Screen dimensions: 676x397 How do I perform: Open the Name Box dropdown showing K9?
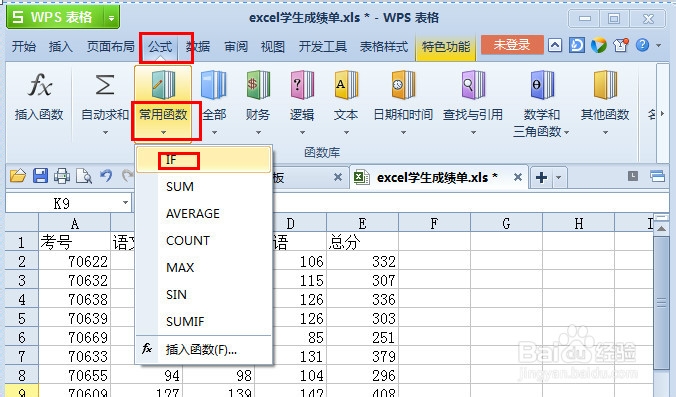[125, 203]
